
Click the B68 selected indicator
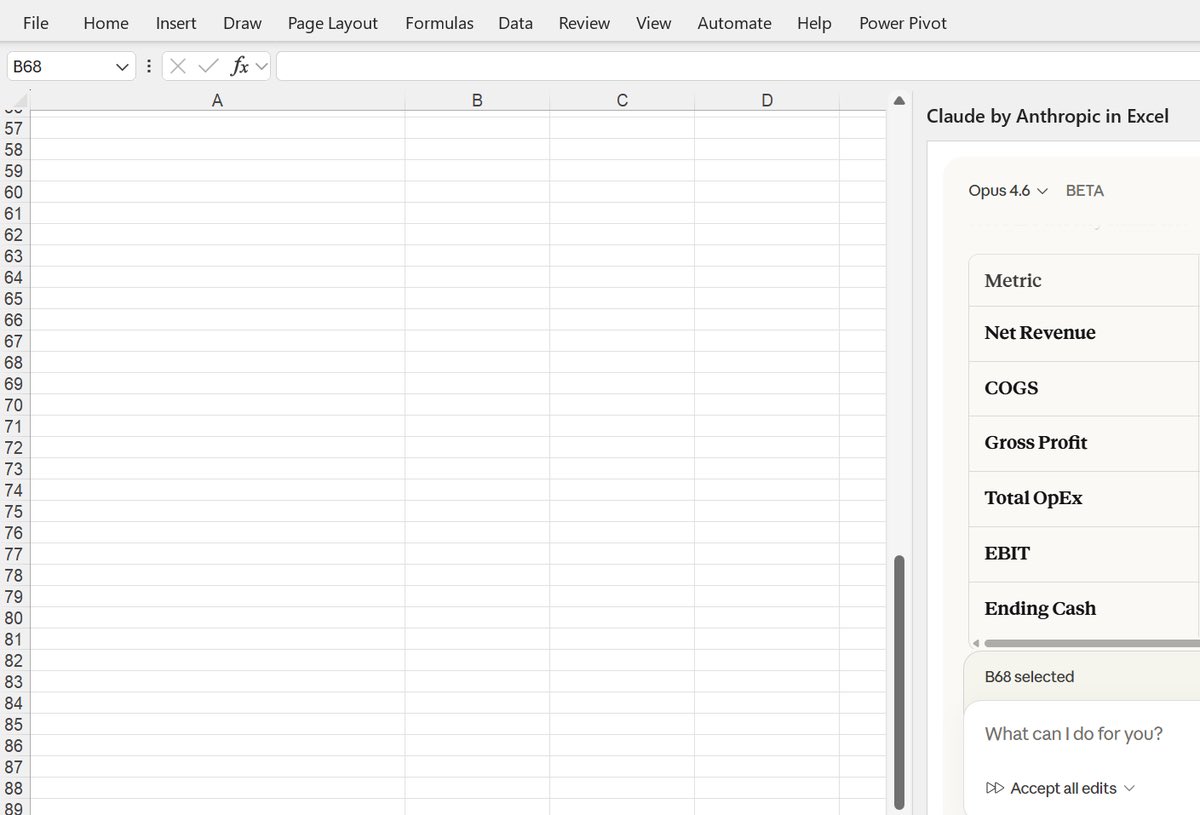point(1029,677)
